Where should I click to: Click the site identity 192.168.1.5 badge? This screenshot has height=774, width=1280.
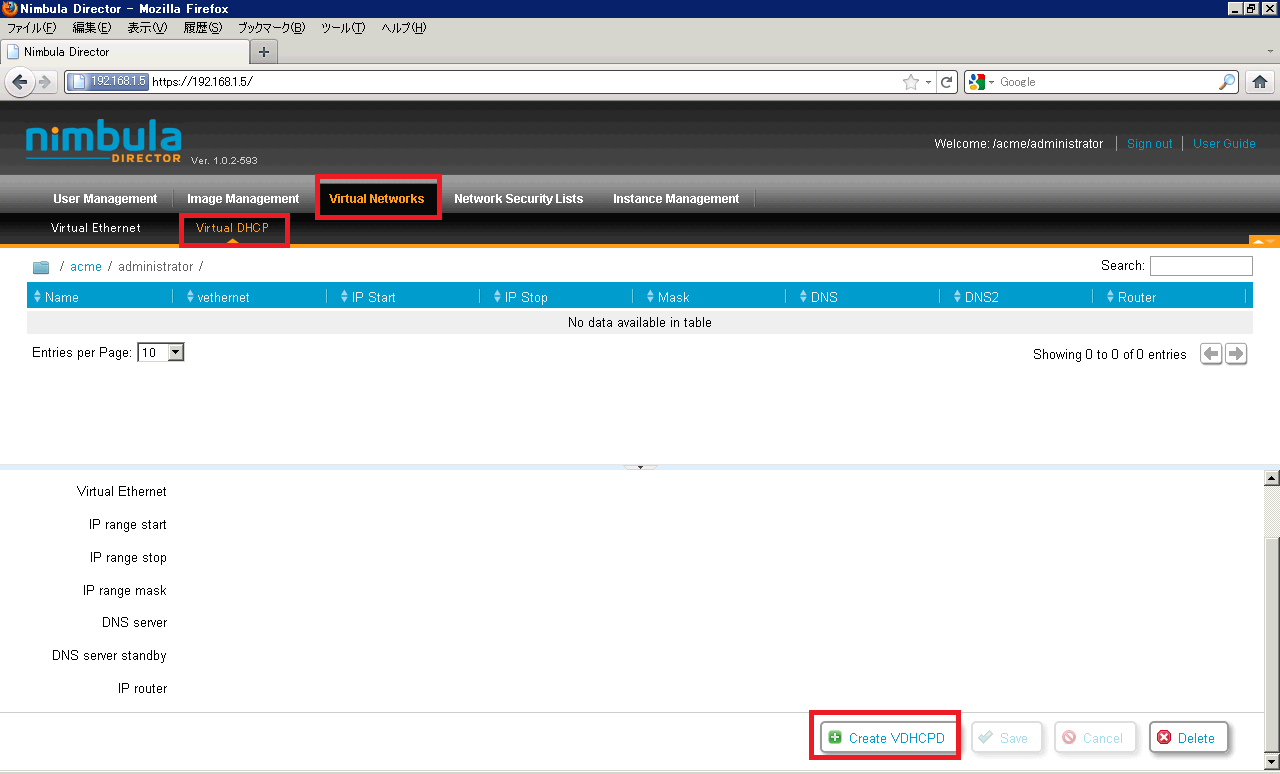coord(109,82)
